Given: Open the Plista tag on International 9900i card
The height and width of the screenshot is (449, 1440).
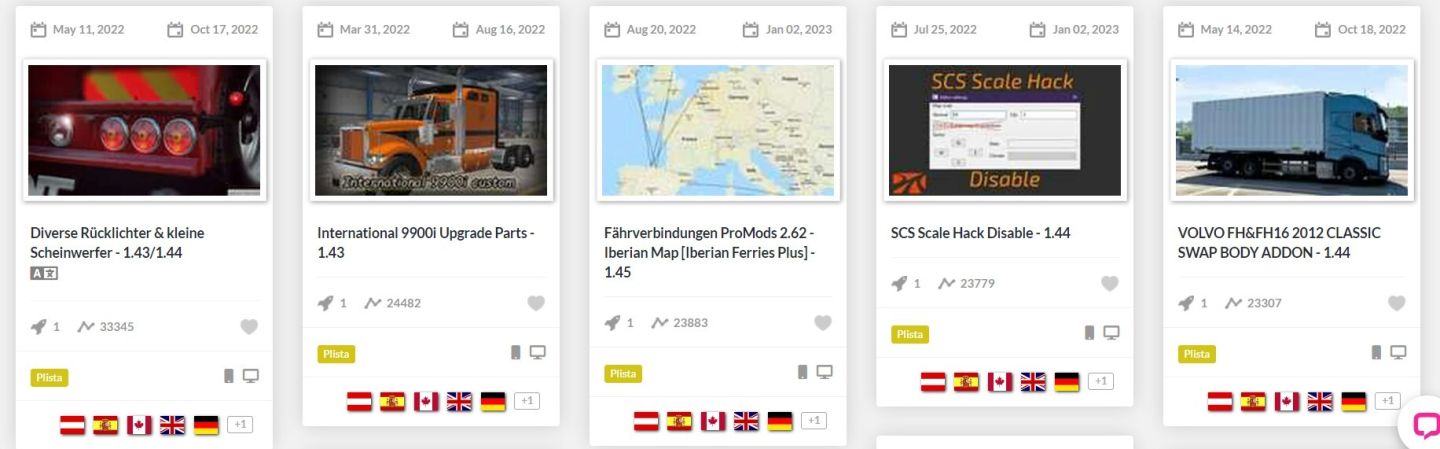Looking at the screenshot, I should click(336, 354).
